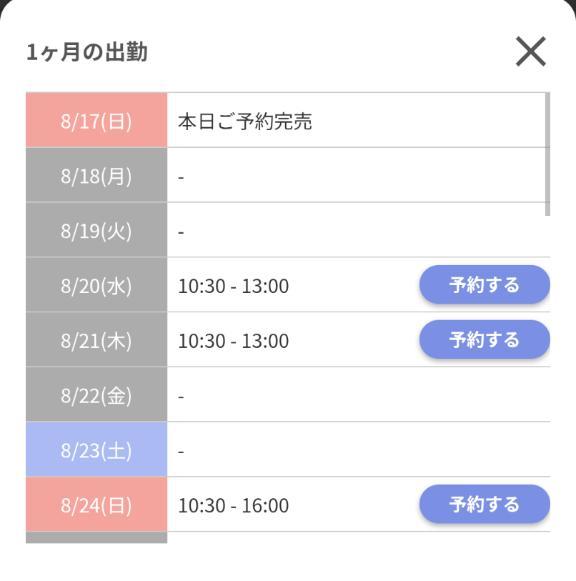The width and height of the screenshot is (576, 581).
Task: Select the 8/24(日) date cell
Action: pos(96,504)
